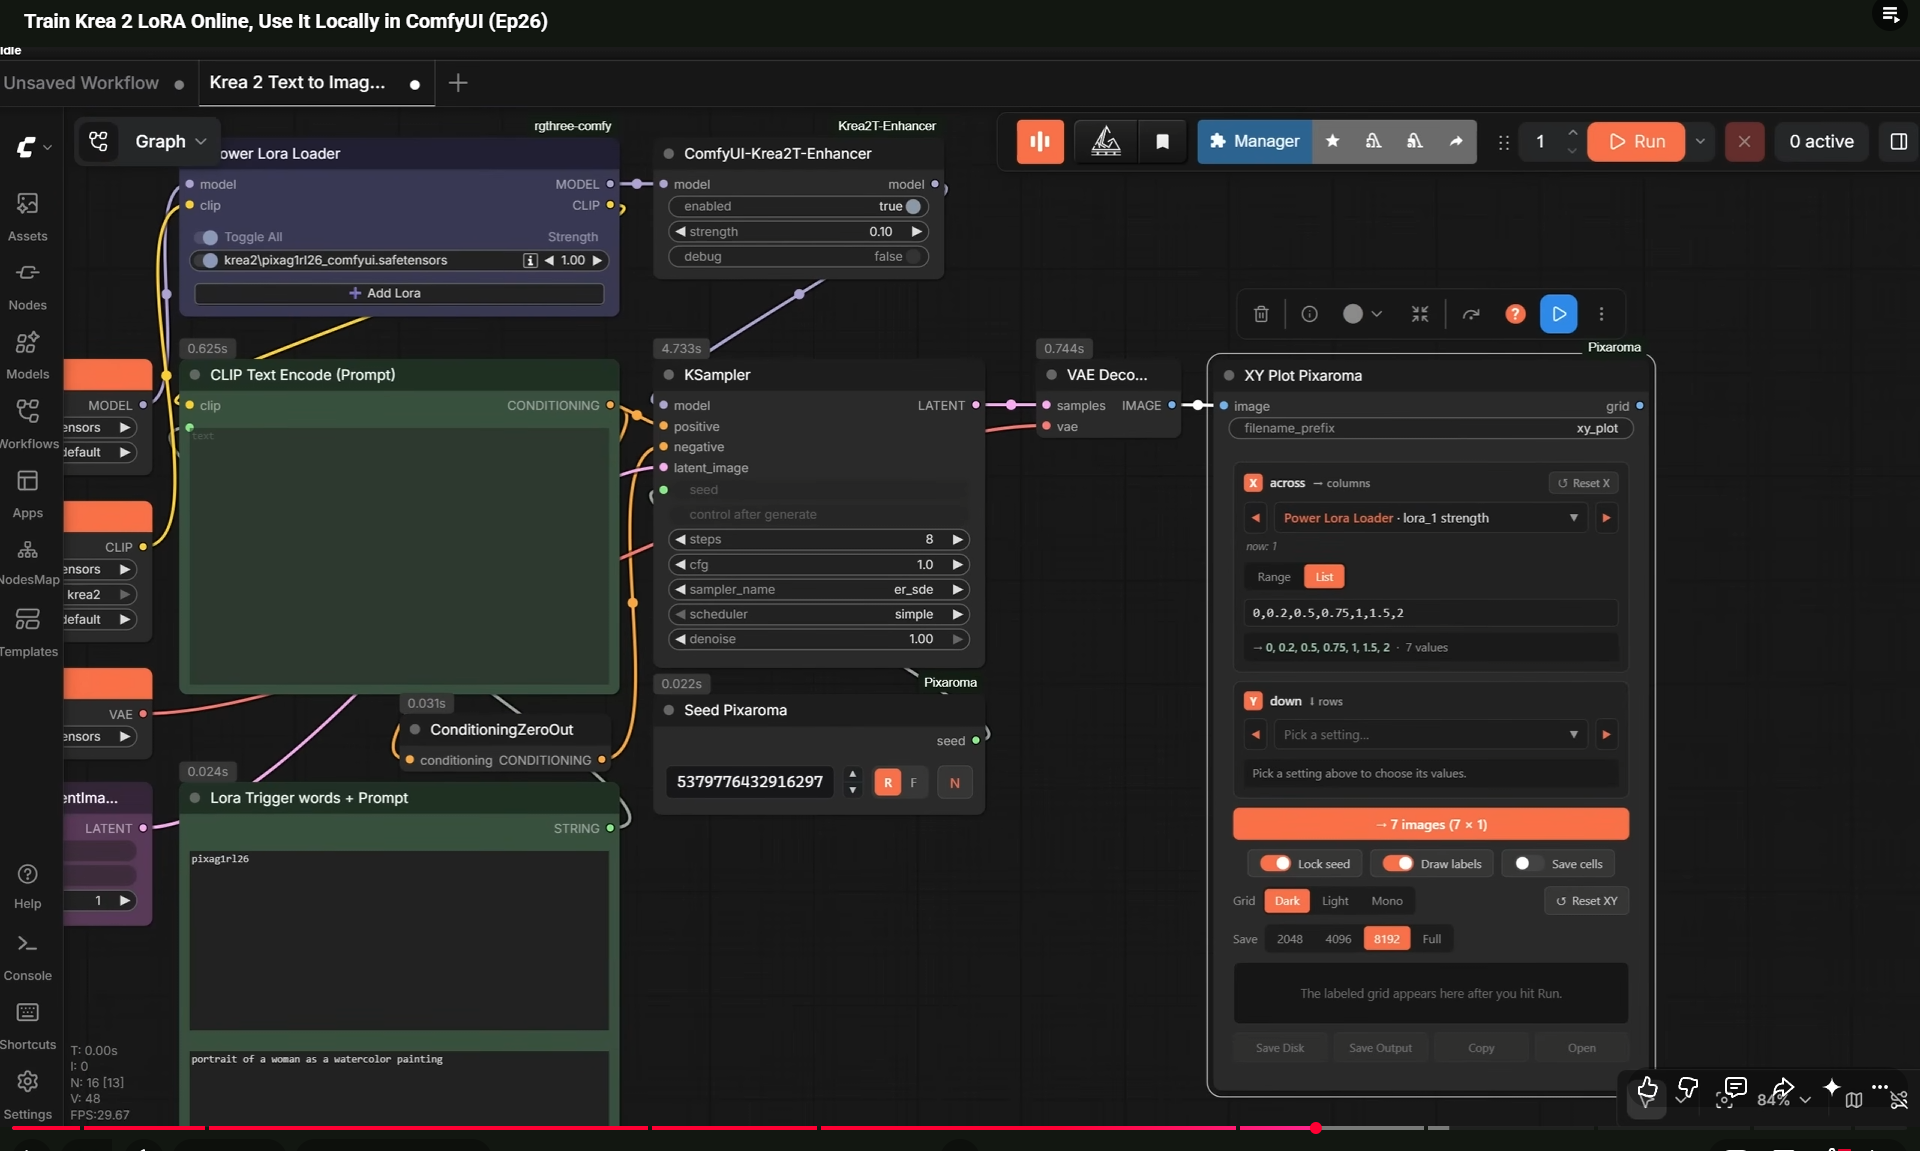Viewport: 1920px width, 1151px height.
Task: Open the Apps sidebar panel
Action: click(27, 494)
